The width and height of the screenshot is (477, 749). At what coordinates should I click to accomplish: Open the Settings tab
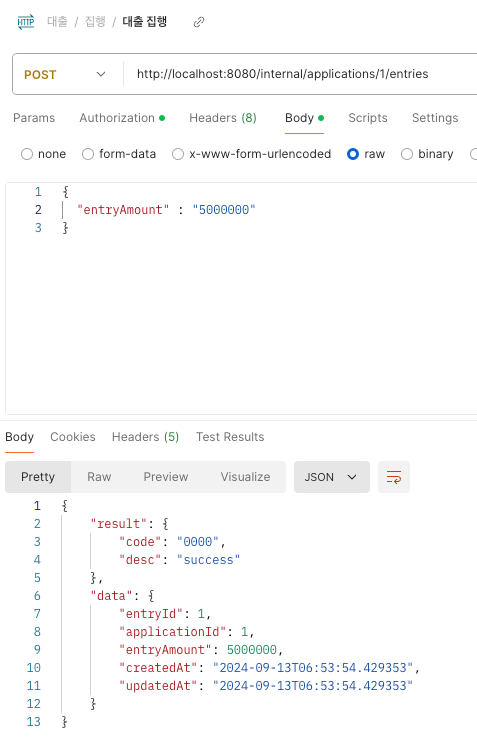click(435, 118)
